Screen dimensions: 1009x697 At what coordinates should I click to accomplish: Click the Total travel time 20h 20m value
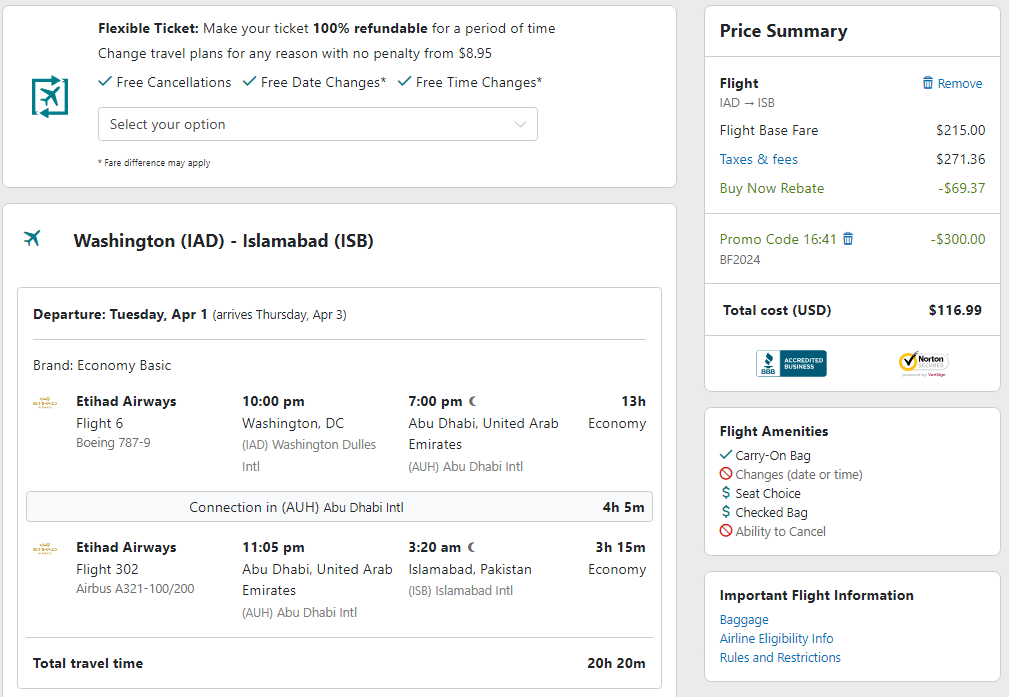tap(616, 663)
